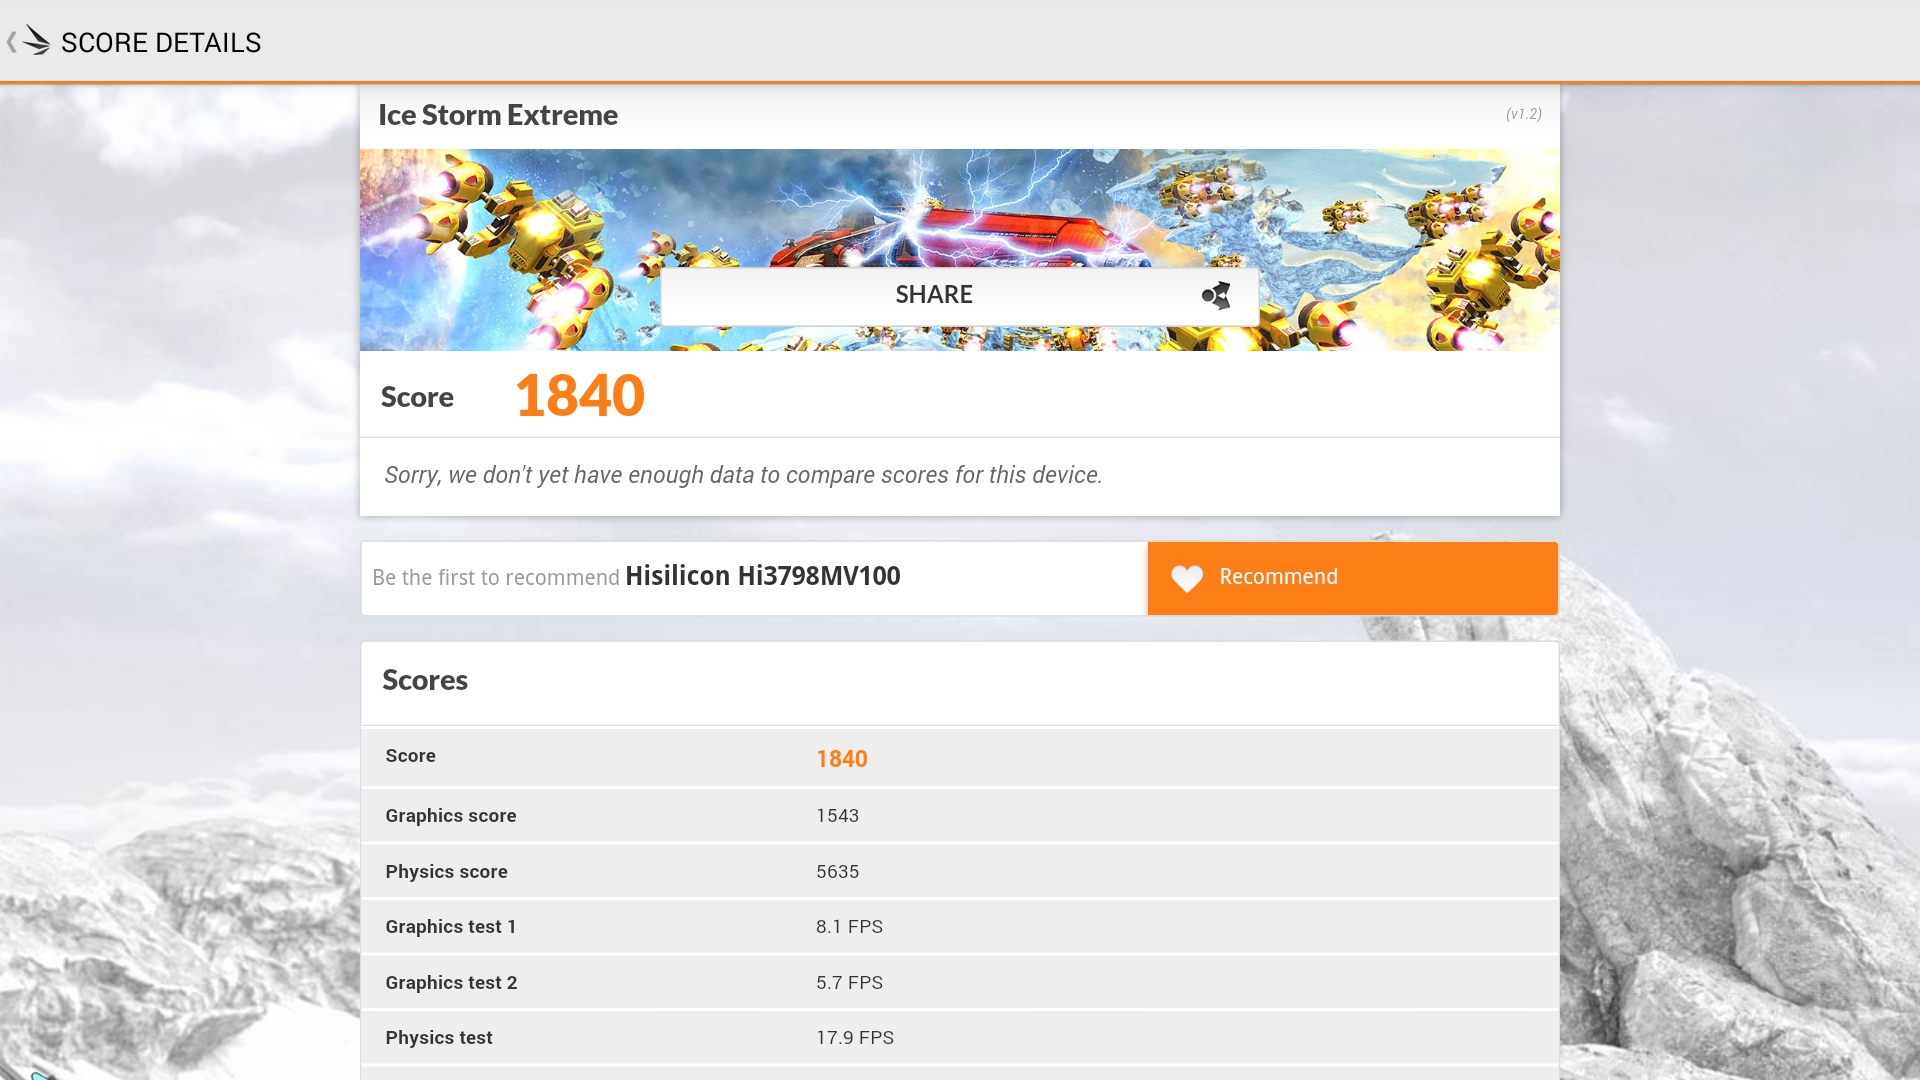The image size is (1920, 1080).
Task: Click the SHARE button
Action: pos(959,295)
